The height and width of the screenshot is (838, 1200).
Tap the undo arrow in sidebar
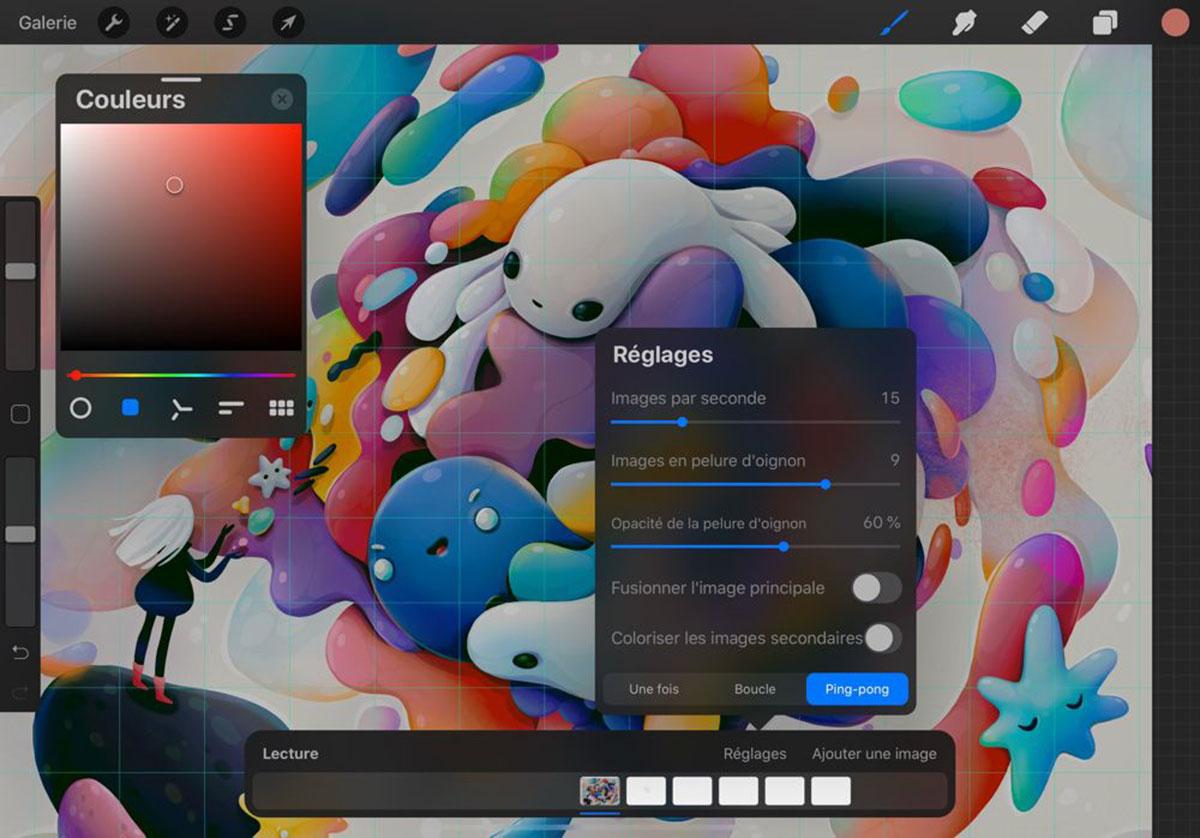pyautogui.click(x=20, y=653)
